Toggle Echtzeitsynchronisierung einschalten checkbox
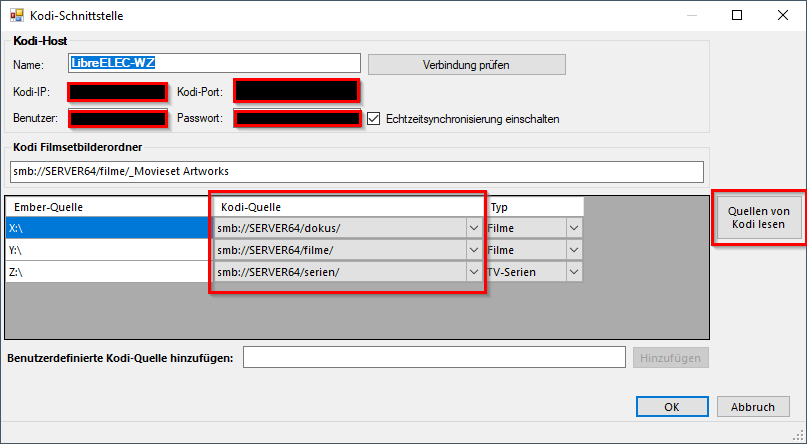The image size is (807, 444). [374, 119]
